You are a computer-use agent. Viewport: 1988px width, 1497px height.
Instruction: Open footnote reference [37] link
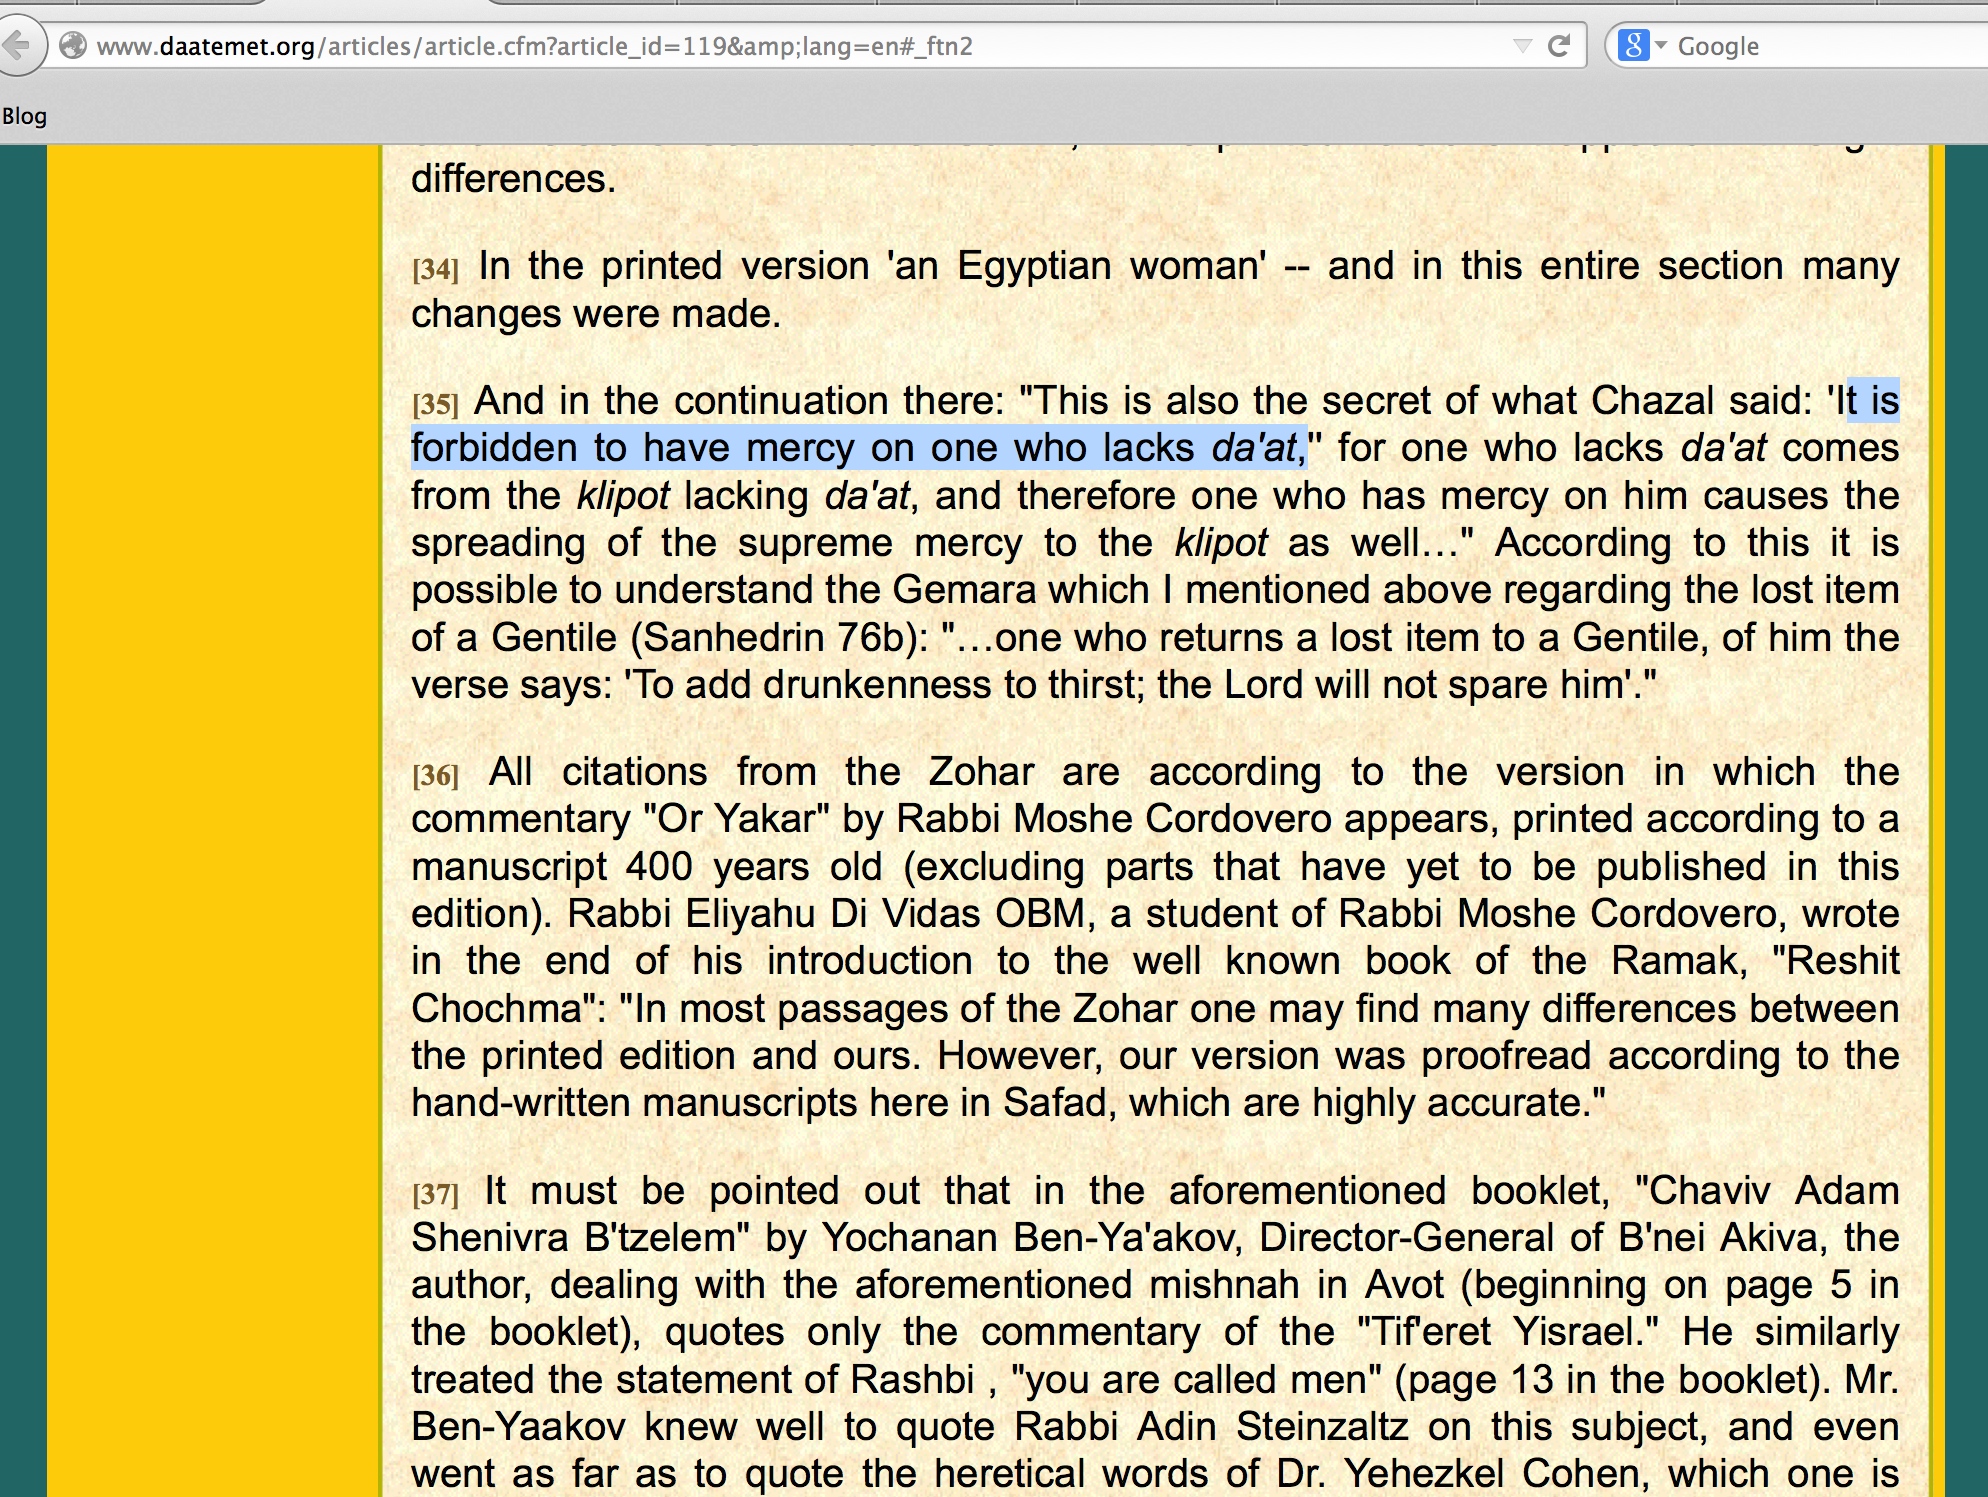pos(435,1194)
